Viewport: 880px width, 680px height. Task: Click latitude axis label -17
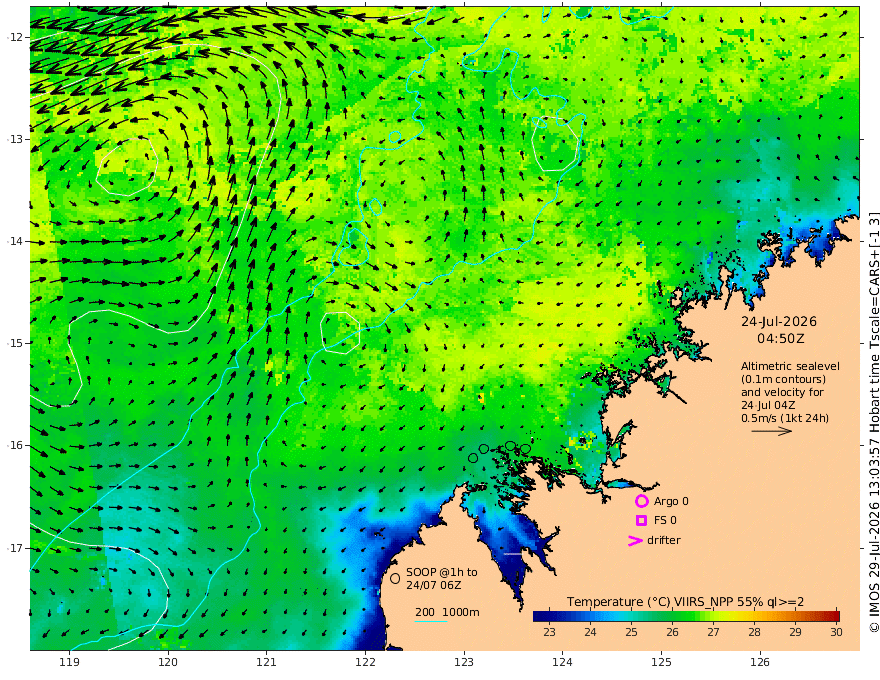[x=16, y=548]
